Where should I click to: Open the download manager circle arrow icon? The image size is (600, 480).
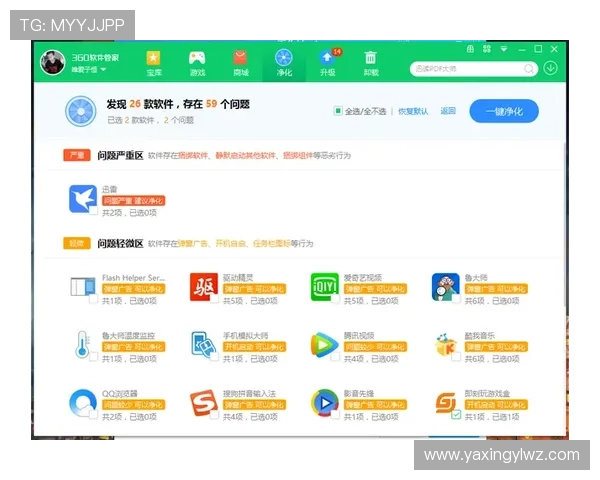[550, 68]
